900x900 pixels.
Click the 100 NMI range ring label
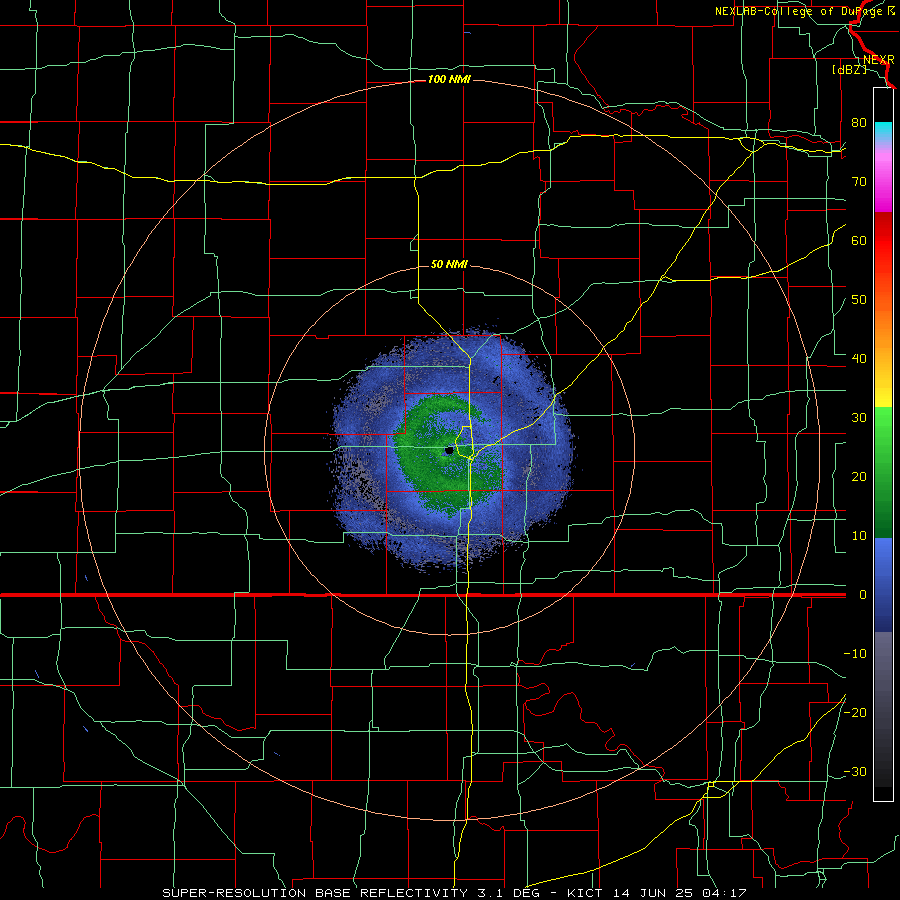[449, 79]
